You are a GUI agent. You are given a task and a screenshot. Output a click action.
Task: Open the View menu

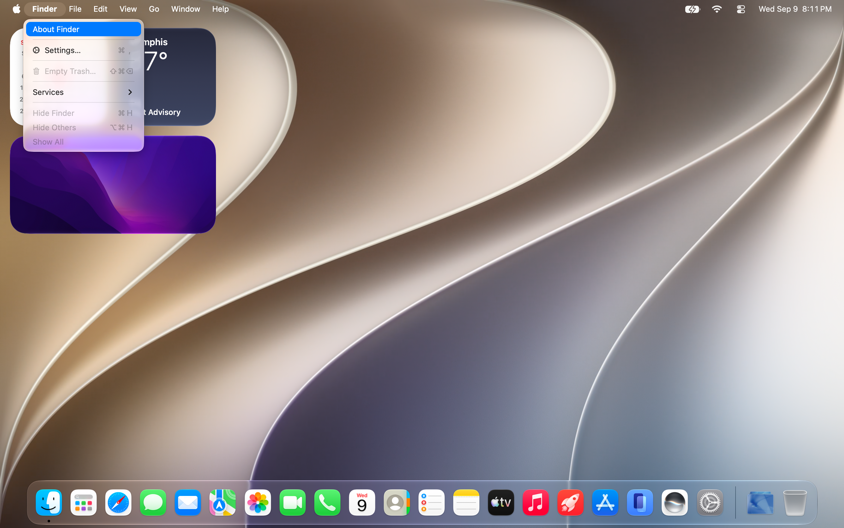pyautogui.click(x=128, y=9)
